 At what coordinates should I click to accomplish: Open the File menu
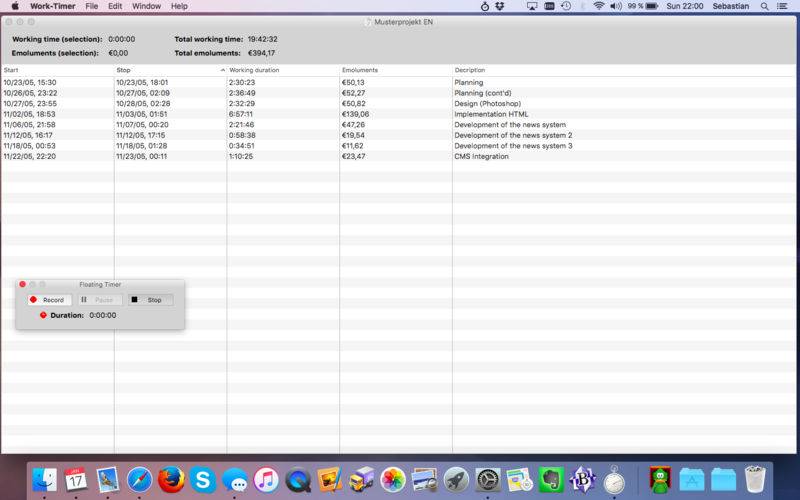click(x=92, y=6)
